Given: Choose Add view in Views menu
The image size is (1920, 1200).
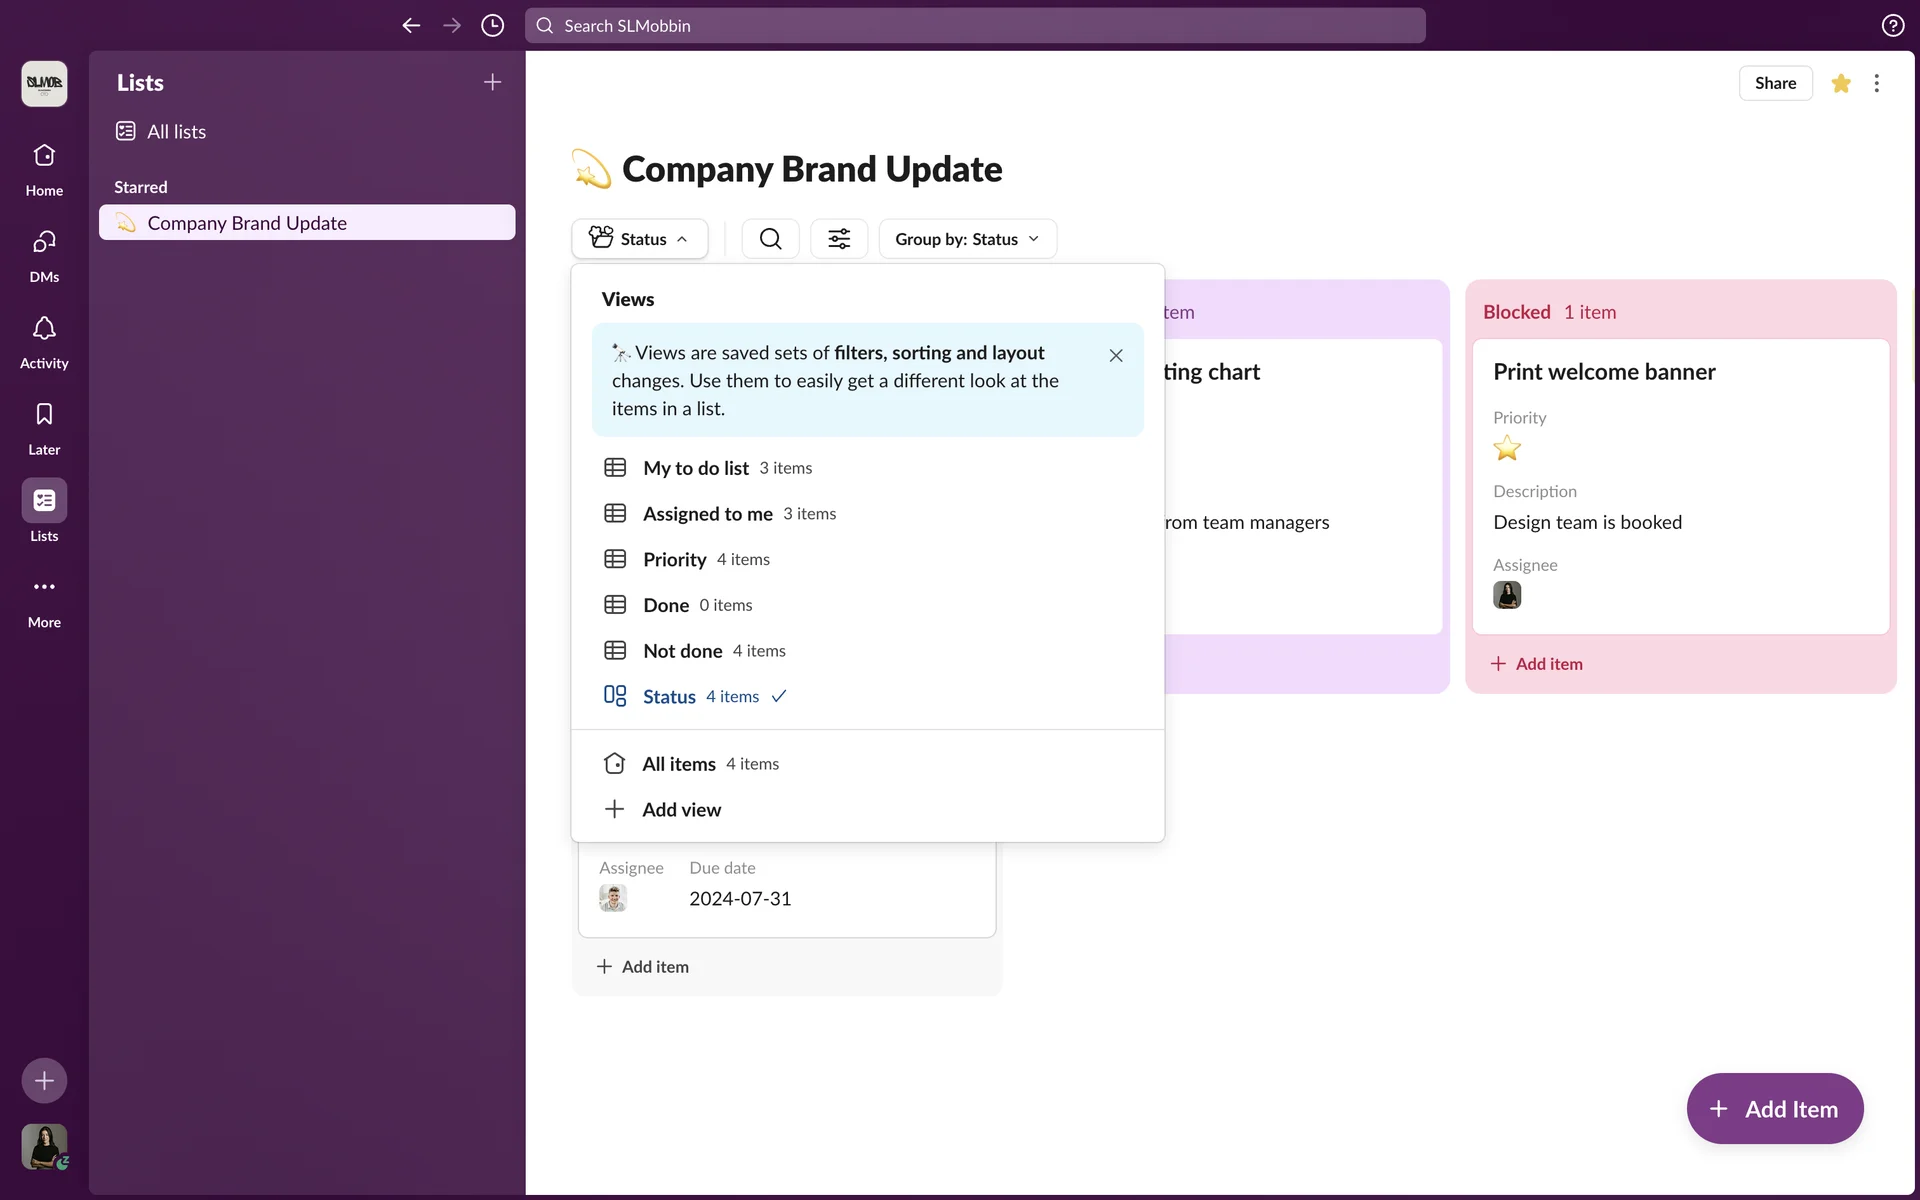Looking at the screenshot, I should click(x=680, y=810).
